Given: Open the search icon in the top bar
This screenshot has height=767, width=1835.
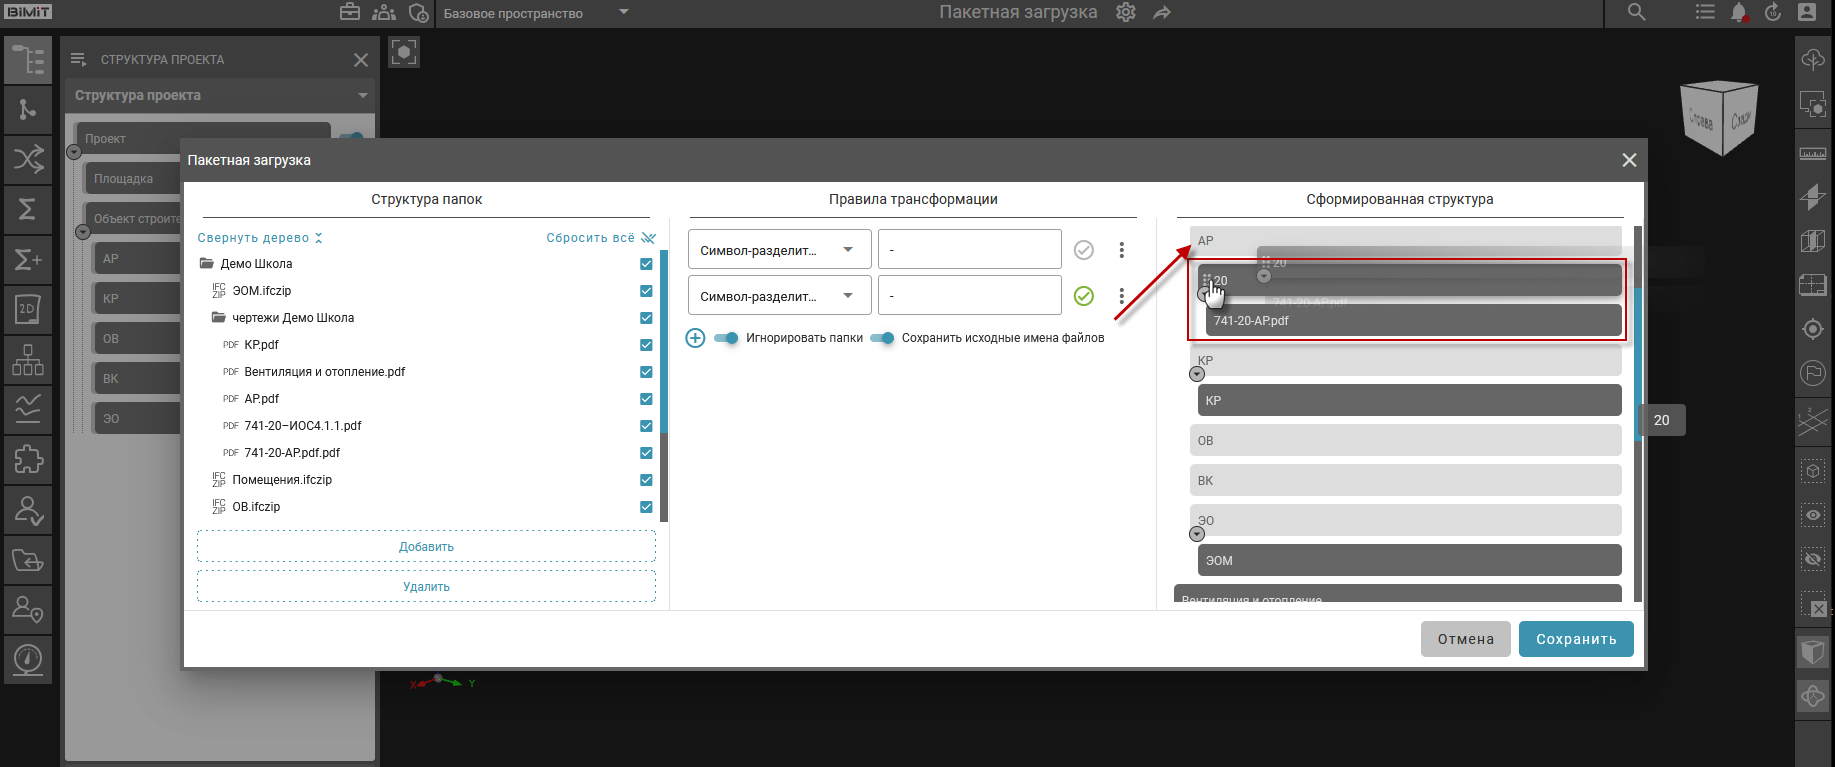Looking at the screenshot, I should (x=1636, y=13).
